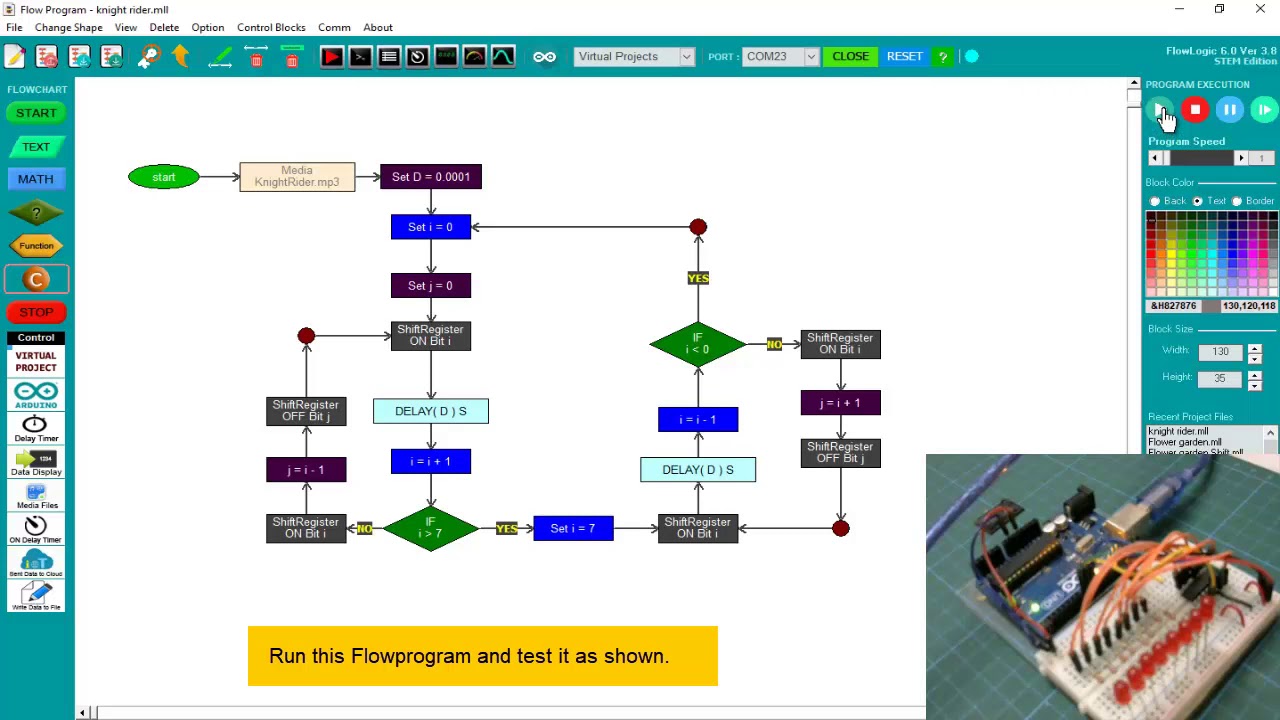Add a STOP block from the palette
This screenshot has height=720, width=1280.
[x=36, y=313]
